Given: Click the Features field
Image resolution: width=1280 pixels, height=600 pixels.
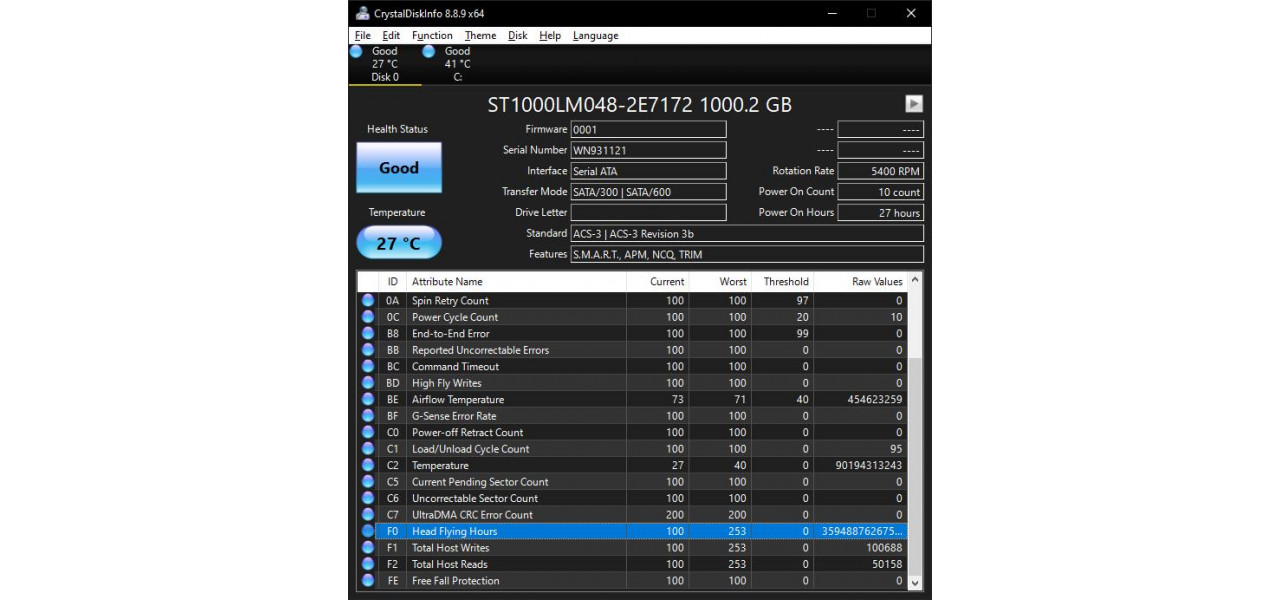Looking at the screenshot, I should (x=747, y=254).
